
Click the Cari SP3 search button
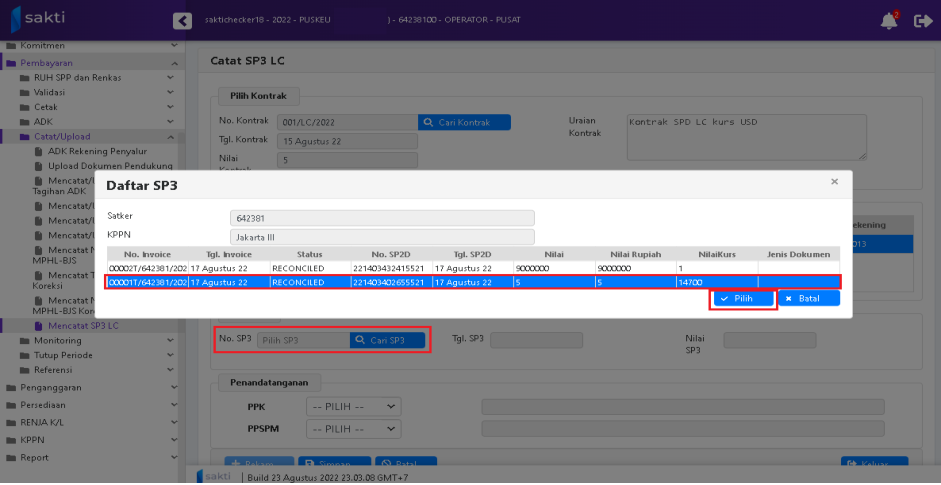(x=388, y=340)
